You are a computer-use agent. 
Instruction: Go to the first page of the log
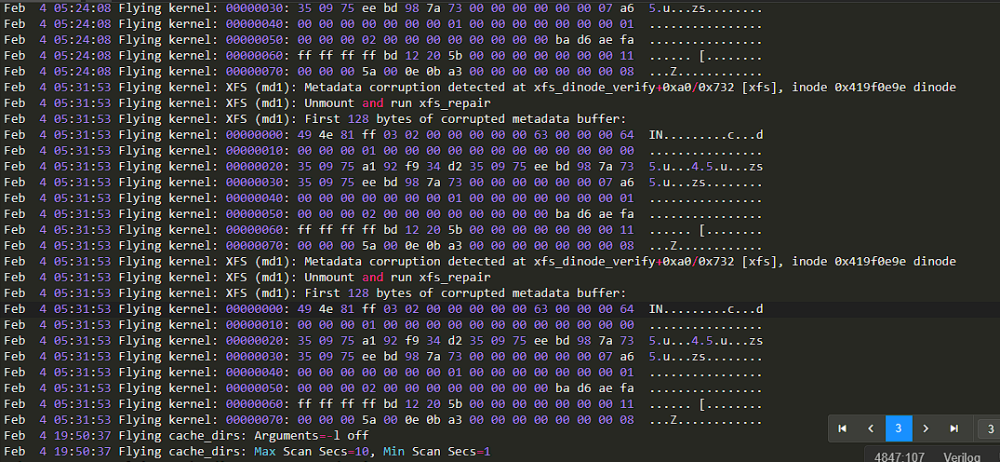pyautogui.click(x=842, y=429)
